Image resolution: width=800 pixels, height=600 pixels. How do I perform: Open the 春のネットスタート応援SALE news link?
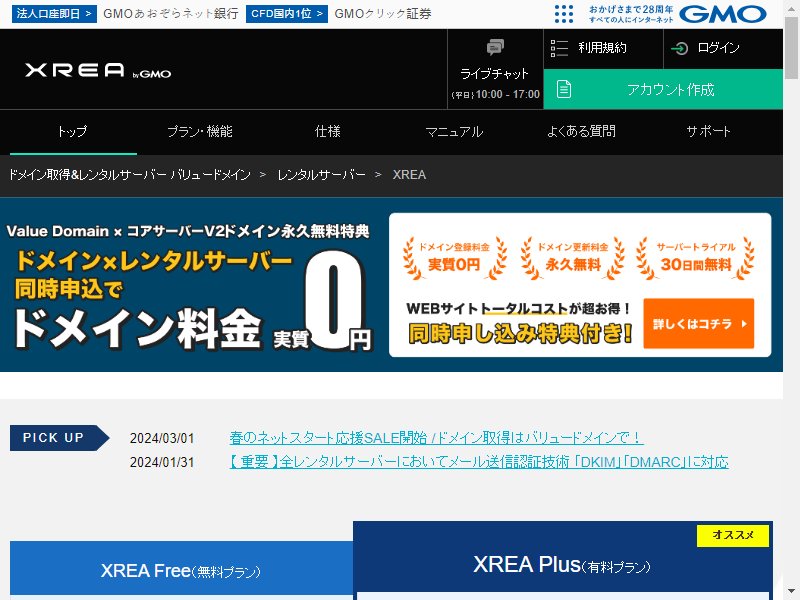click(436, 438)
